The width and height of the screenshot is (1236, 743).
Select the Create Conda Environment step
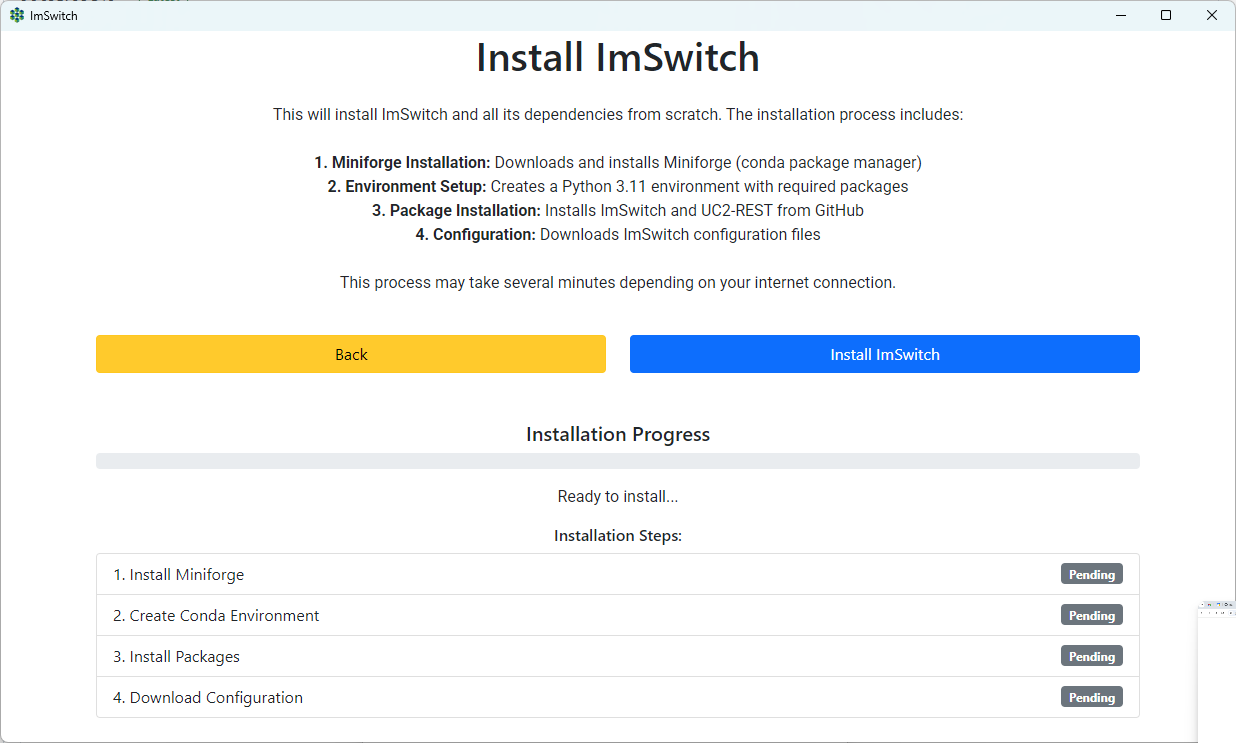(618, 615)
